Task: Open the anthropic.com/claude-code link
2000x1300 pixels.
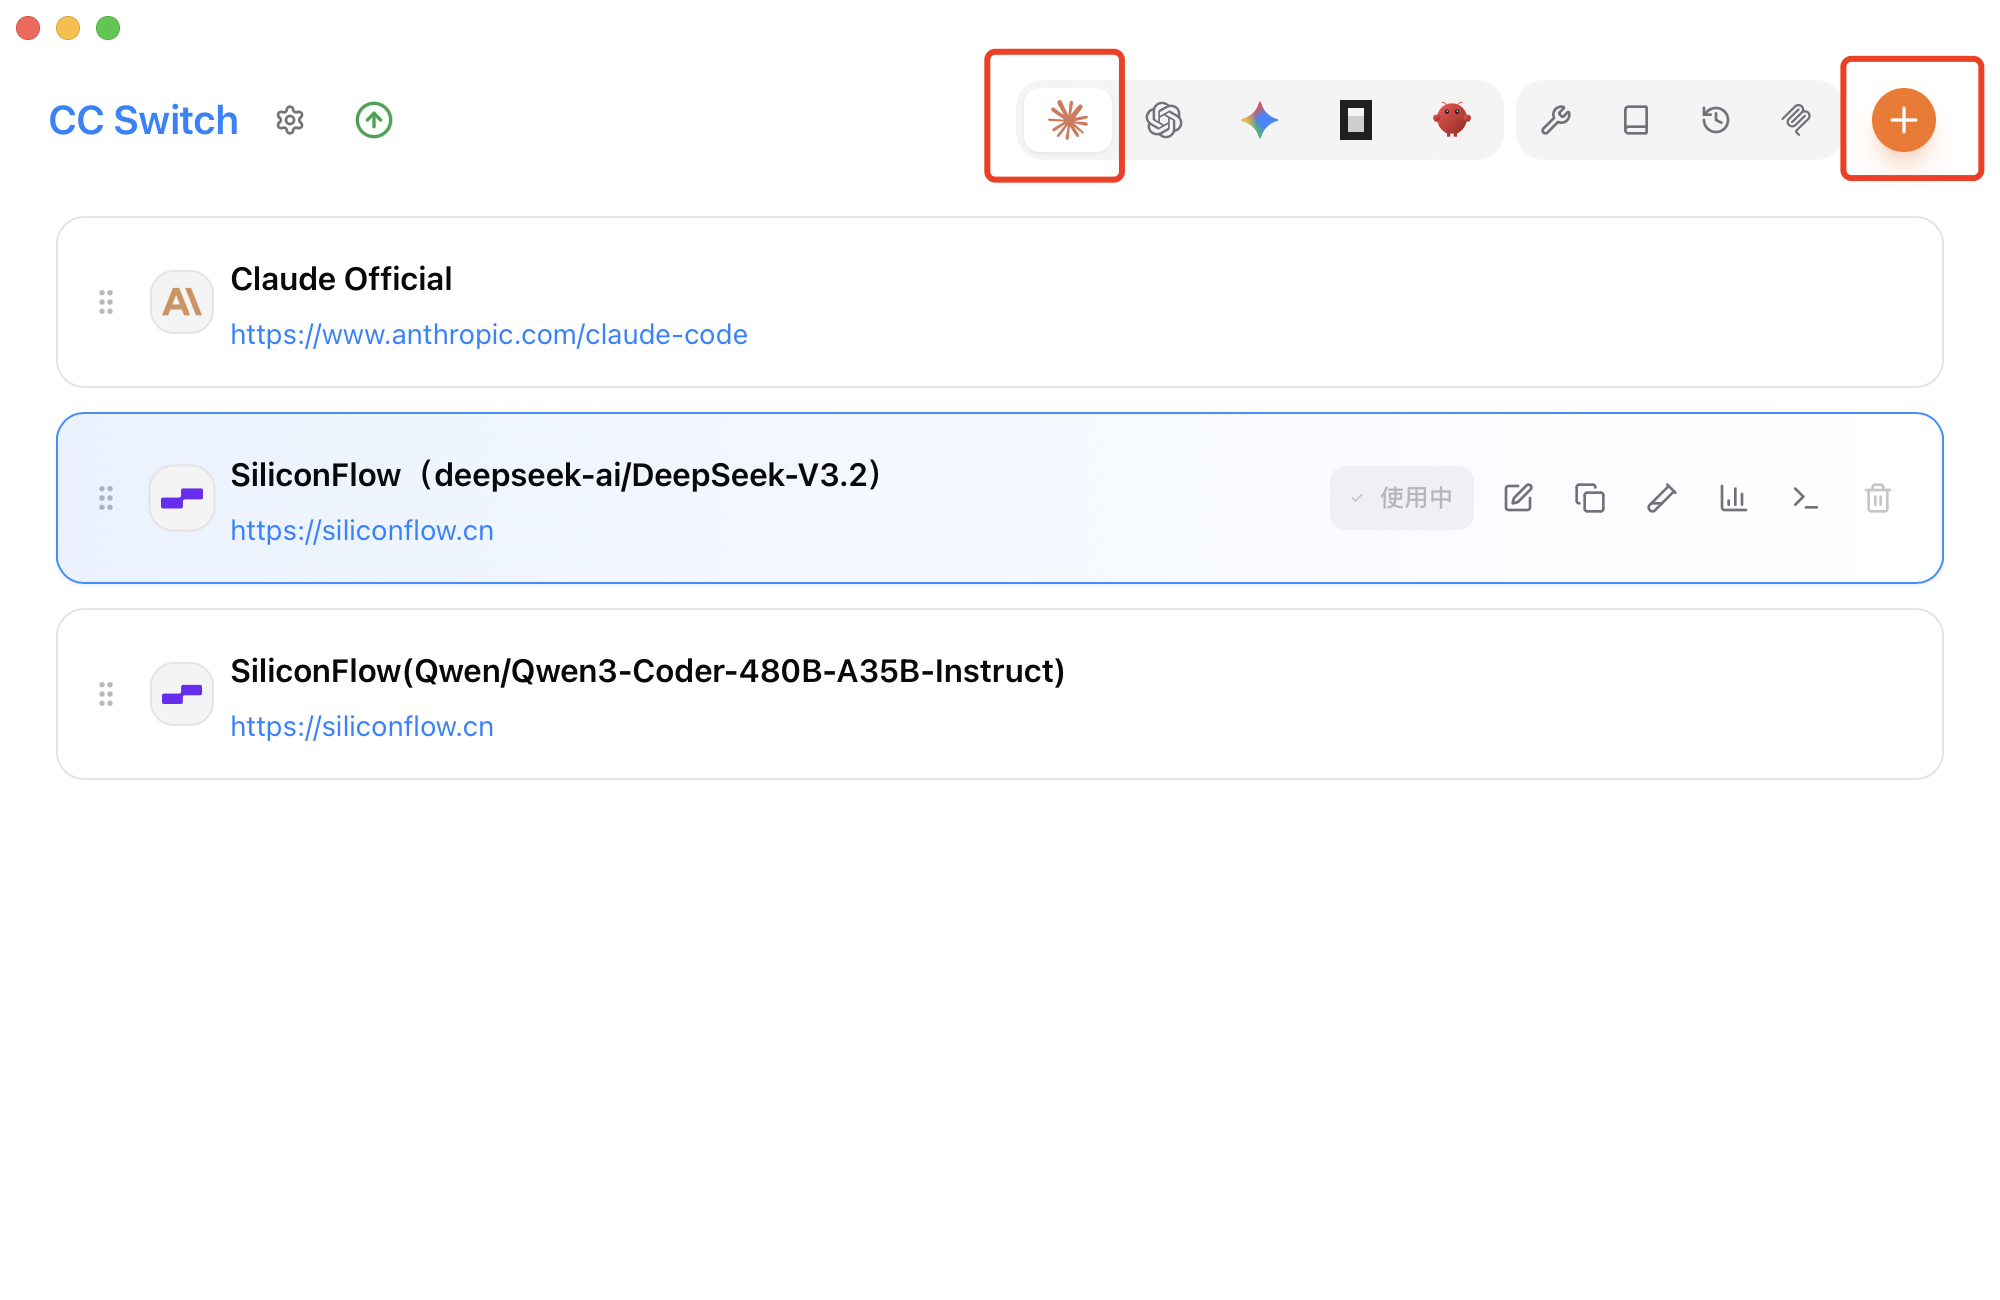Action: pyautogui.click(x=489, y=334)
